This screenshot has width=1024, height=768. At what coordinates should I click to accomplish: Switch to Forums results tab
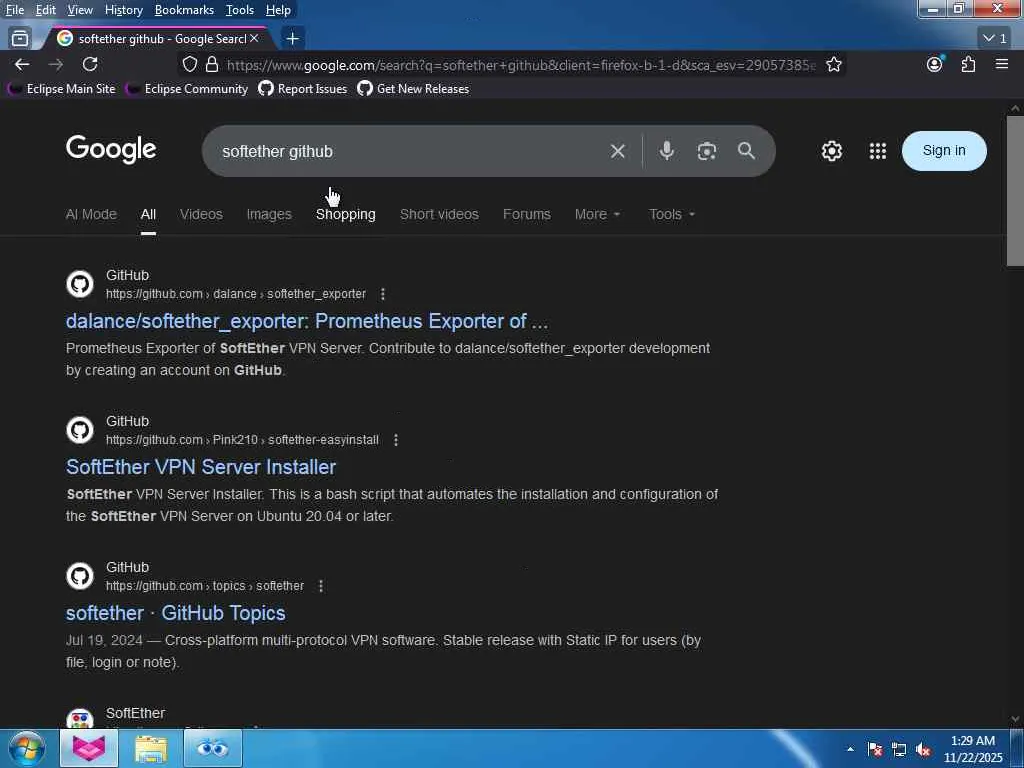pyautogui.click(x=526, y=214)
